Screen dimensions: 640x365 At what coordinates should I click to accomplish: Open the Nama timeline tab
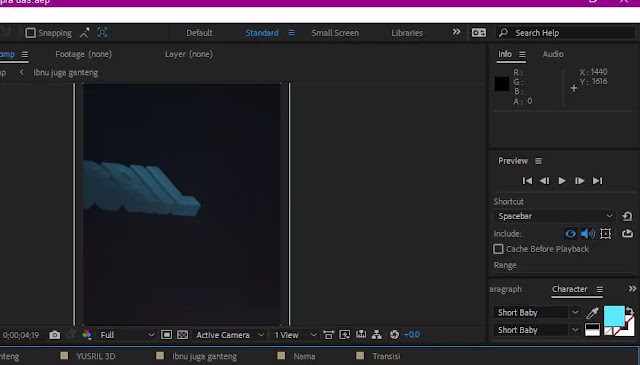coord(304,356)
